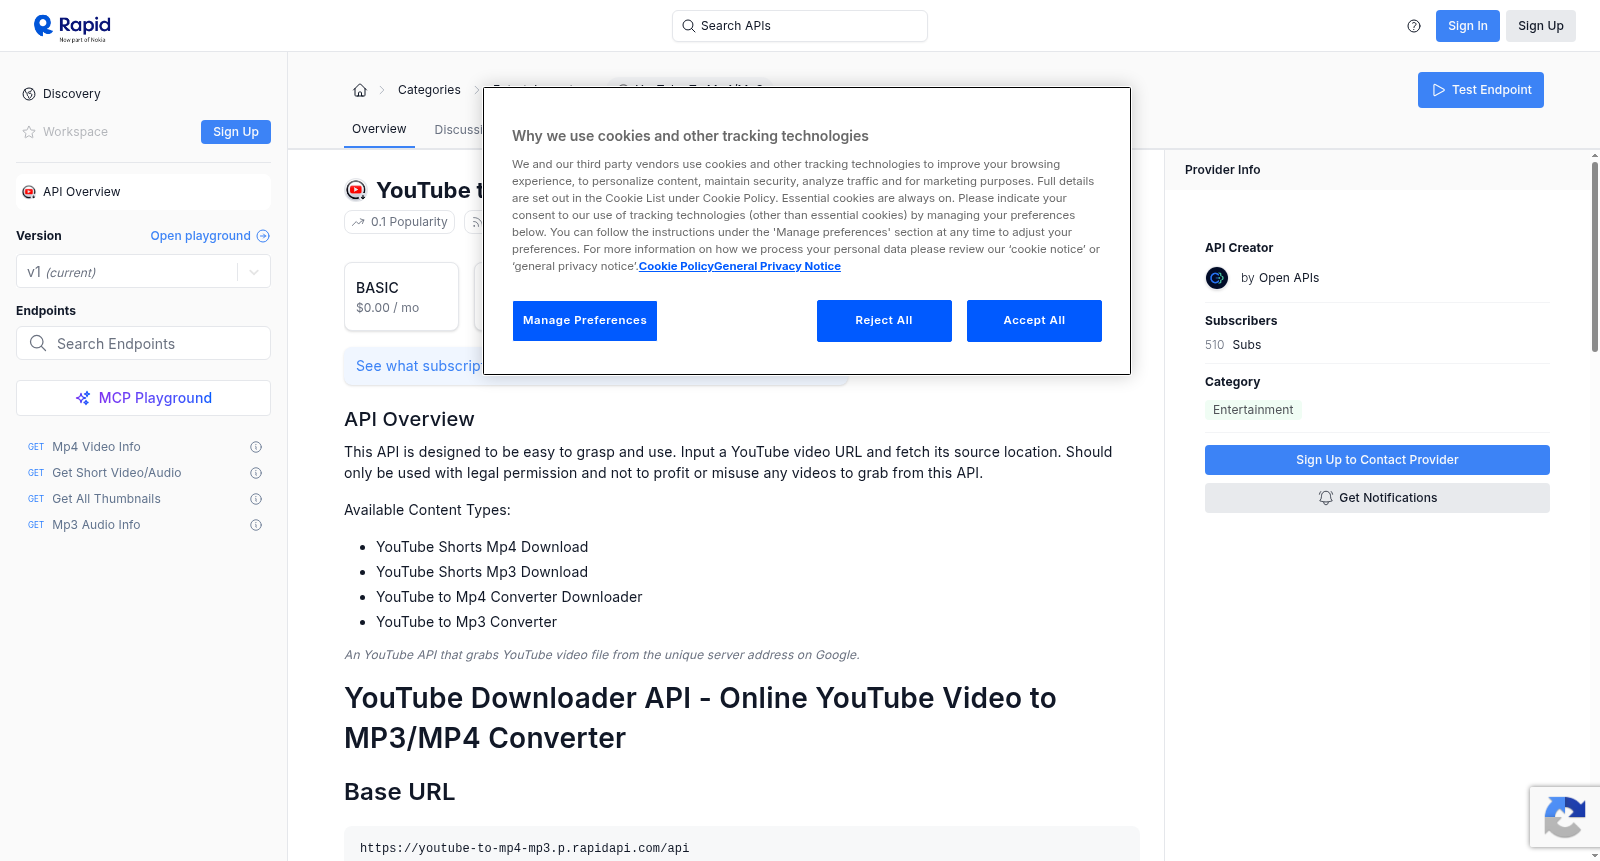Click Reject All cookies
The height and width of the screenshot is (861, 1600).
point(884,321)
